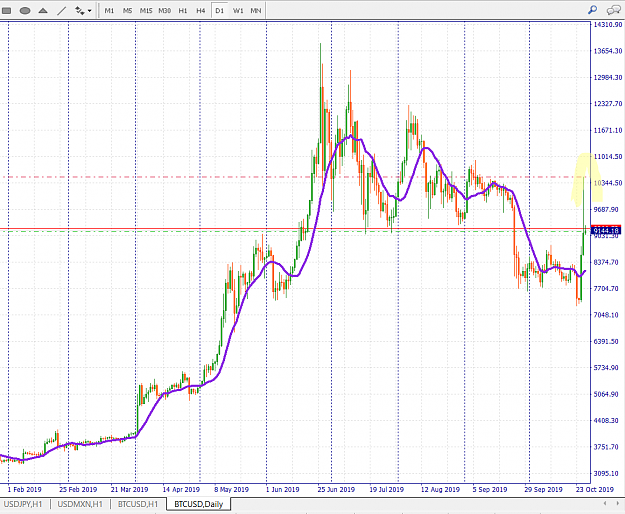625x514 pixels.
Task: Click price label 3095.10 on axis
Action: (x=607, y=473)
